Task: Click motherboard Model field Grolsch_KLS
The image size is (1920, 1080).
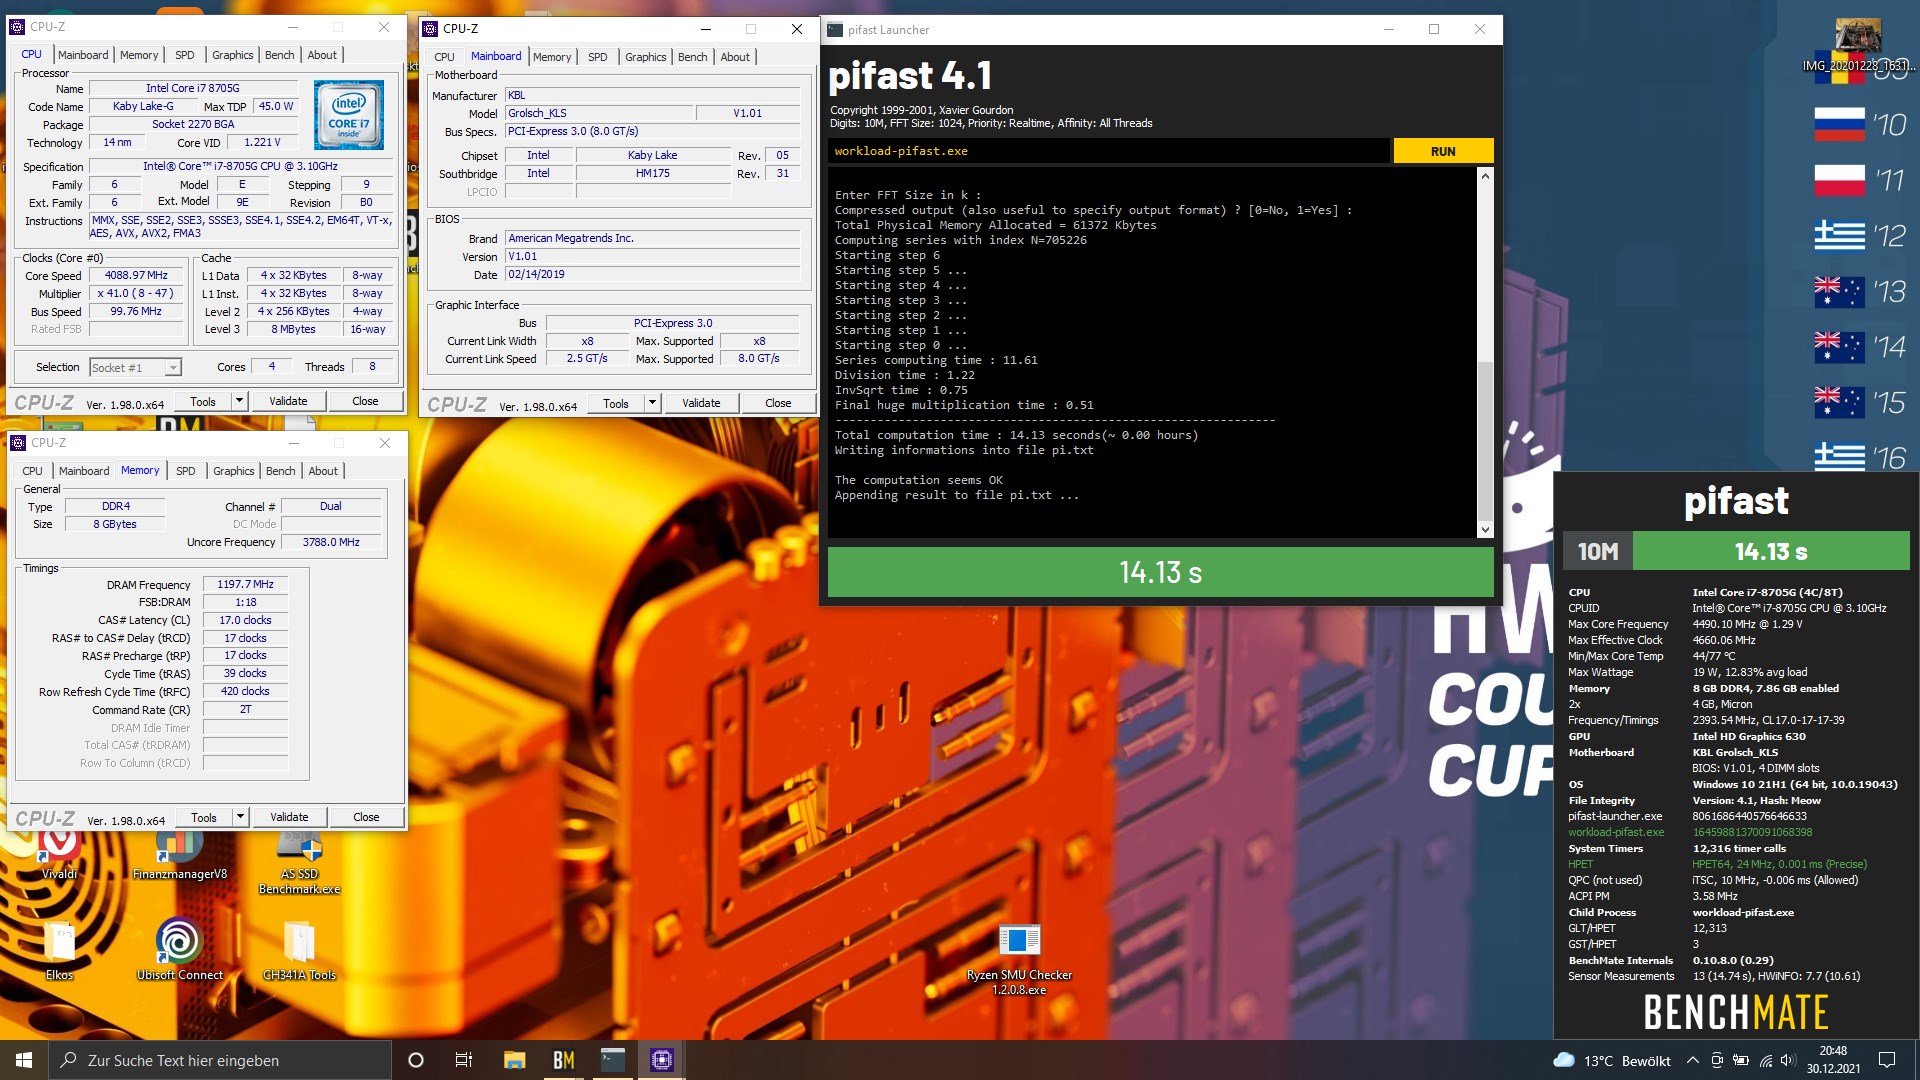Action: (598, 113)
